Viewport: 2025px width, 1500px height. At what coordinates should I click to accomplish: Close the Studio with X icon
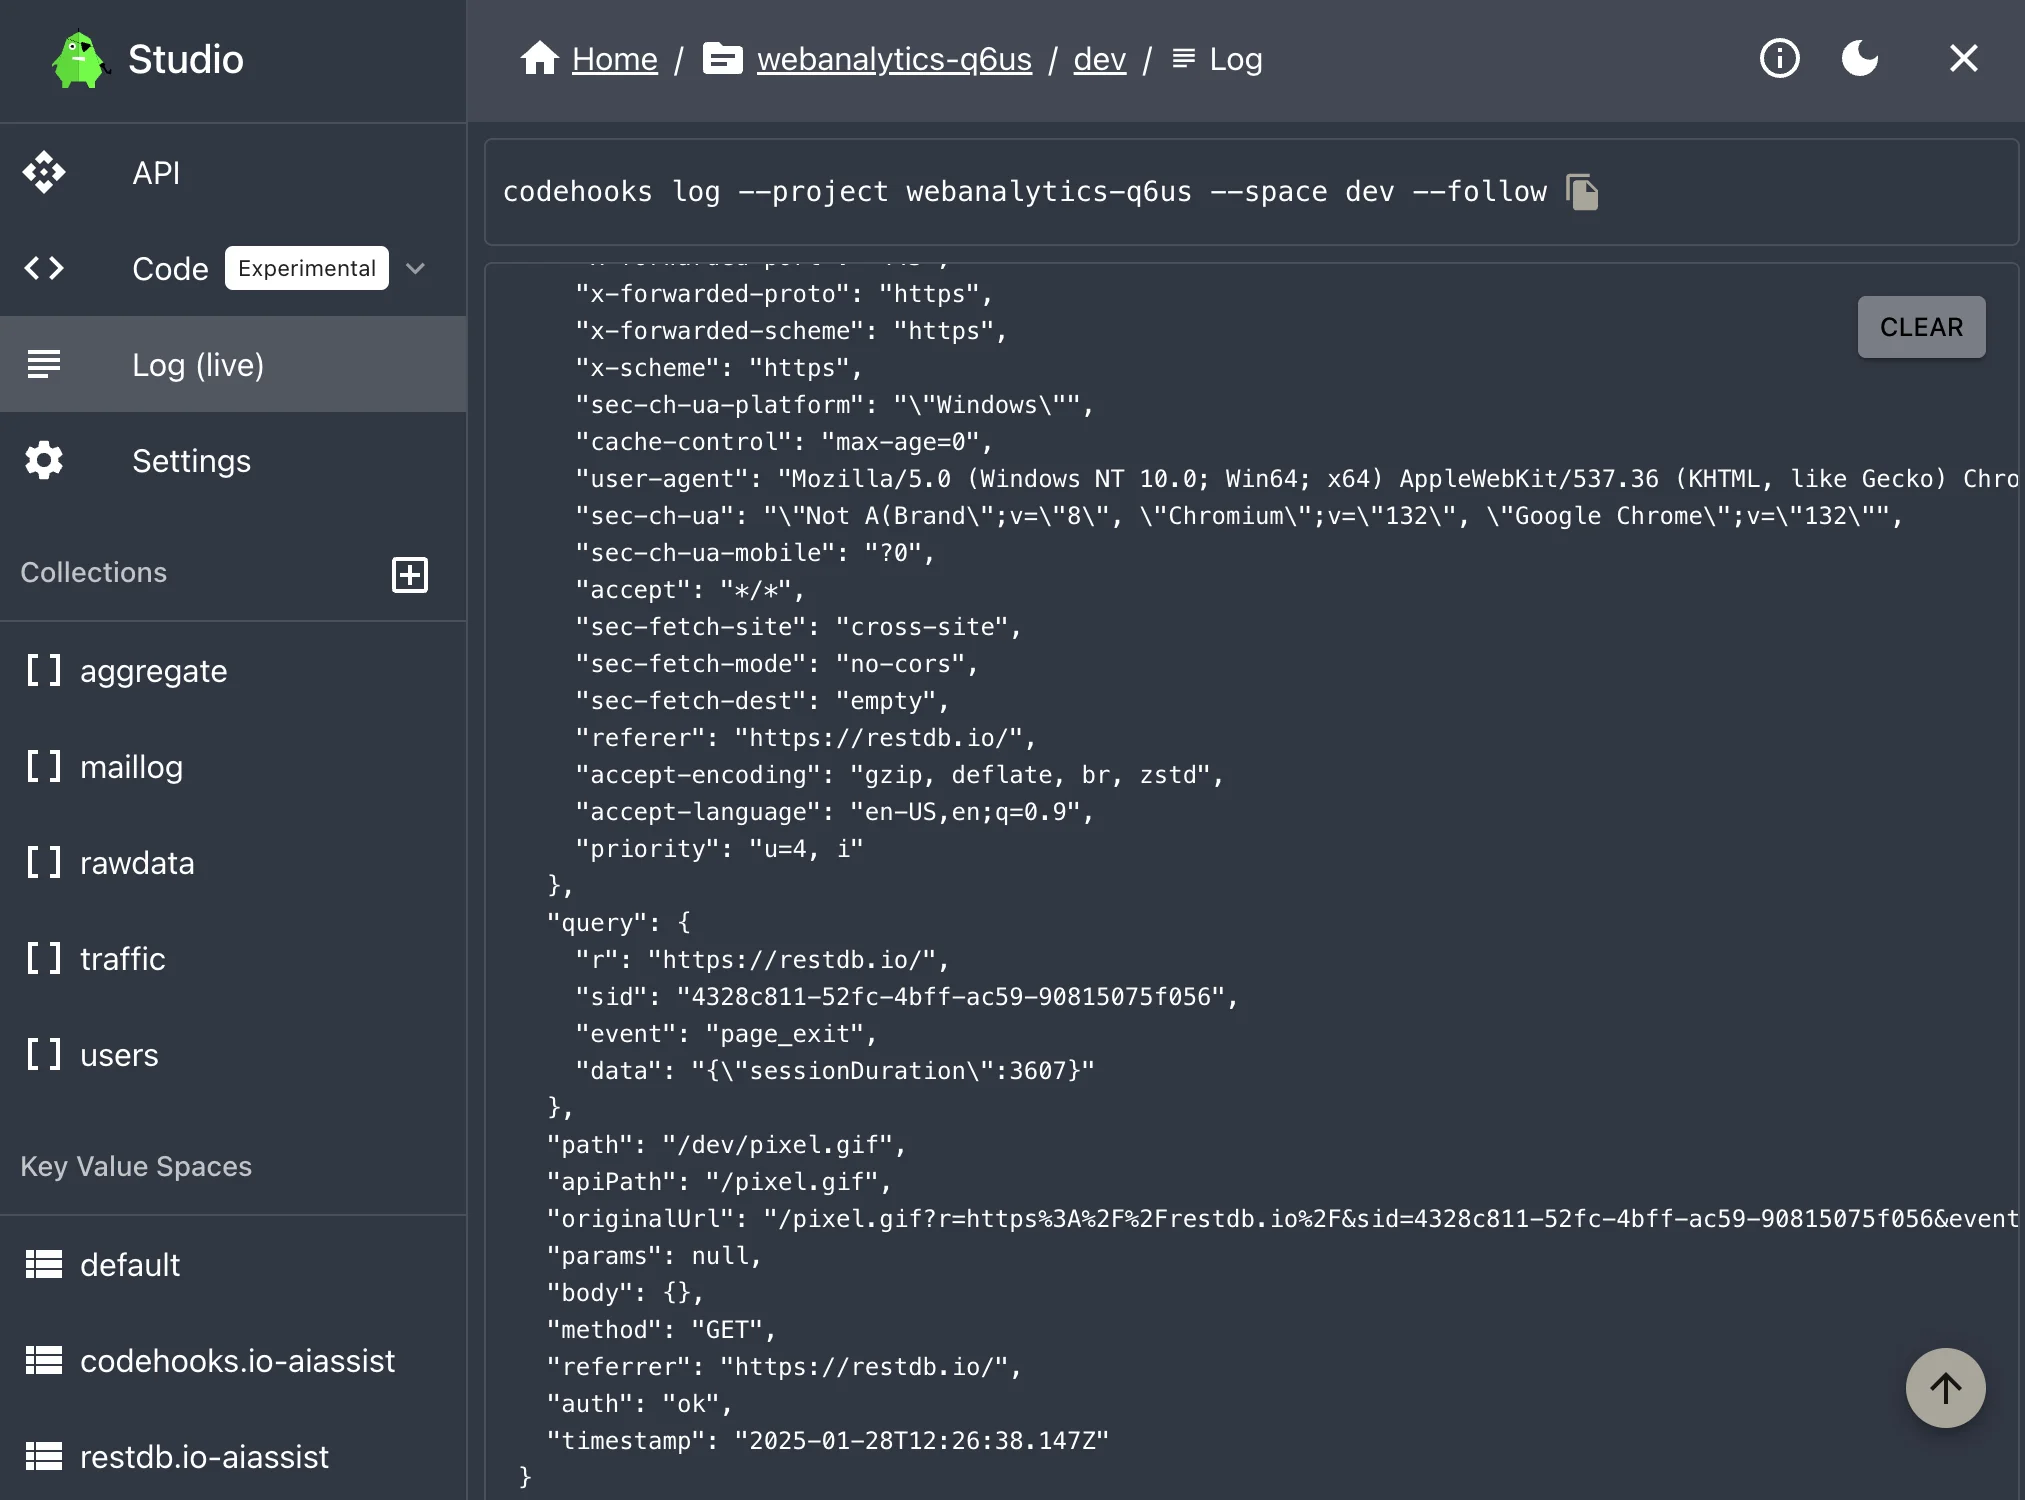(x=1964, y=58)
